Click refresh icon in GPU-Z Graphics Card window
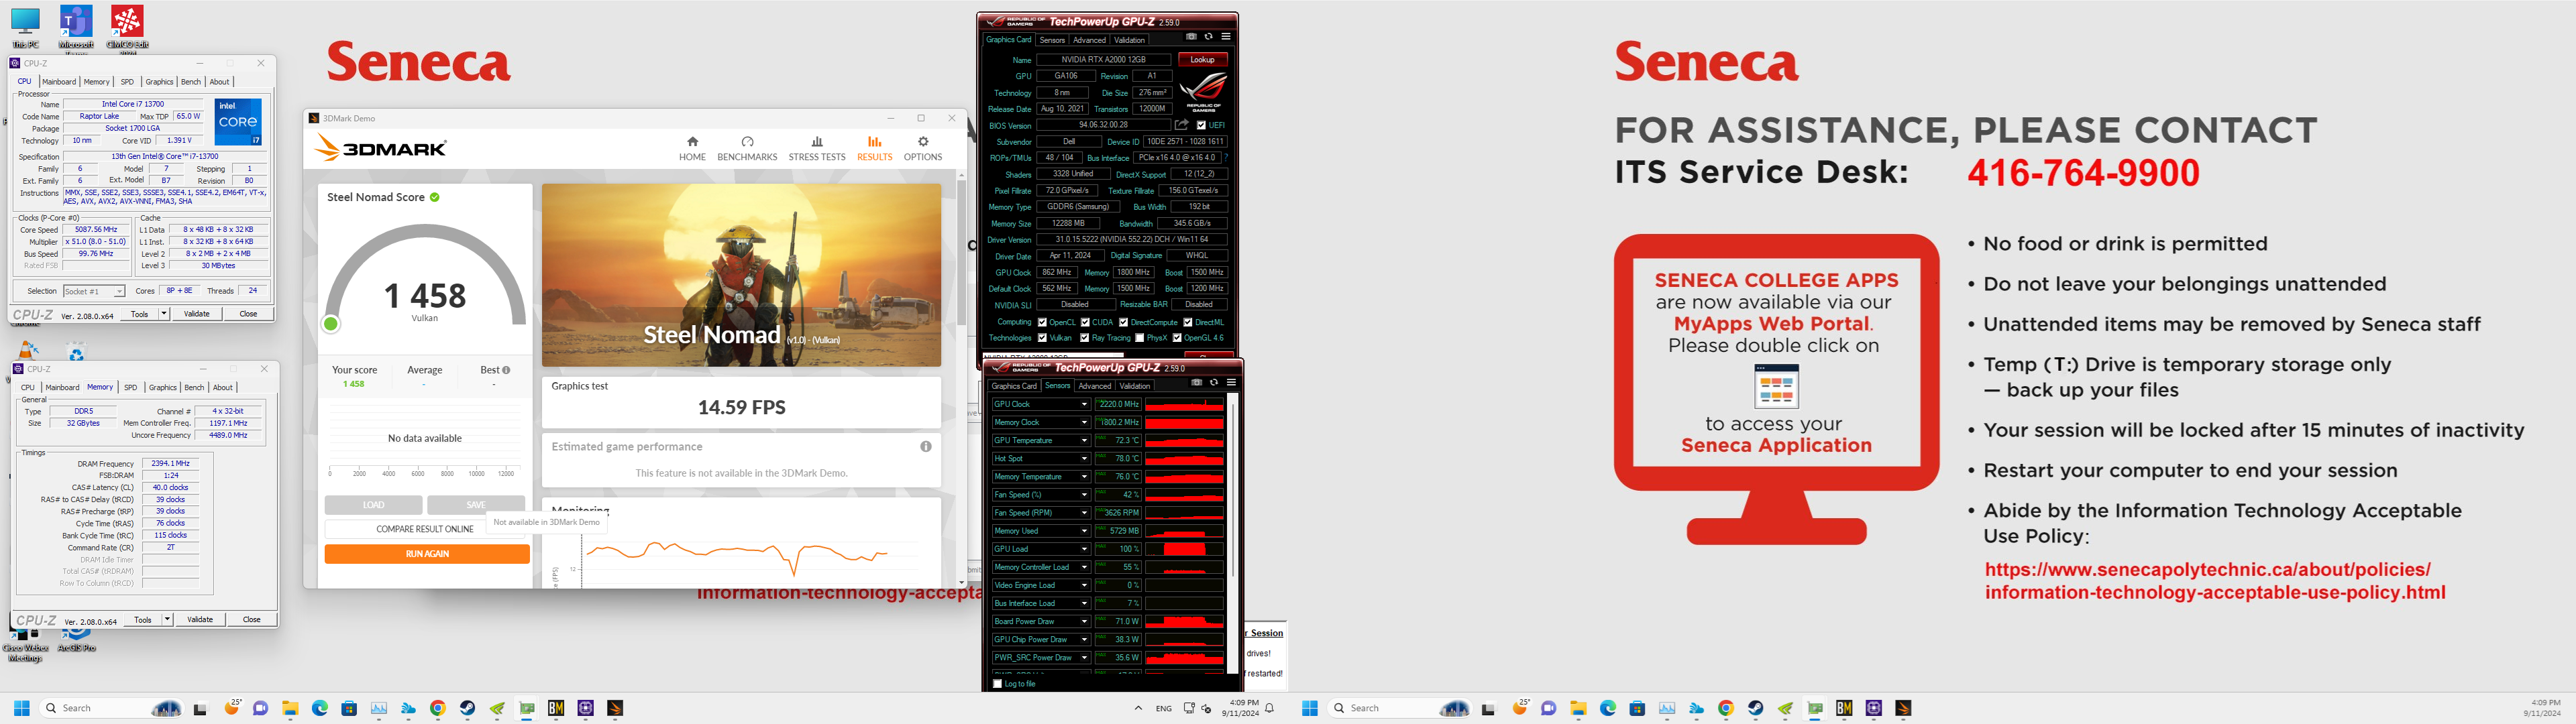Screen dimensions: 2576x724 (1208, 37)
